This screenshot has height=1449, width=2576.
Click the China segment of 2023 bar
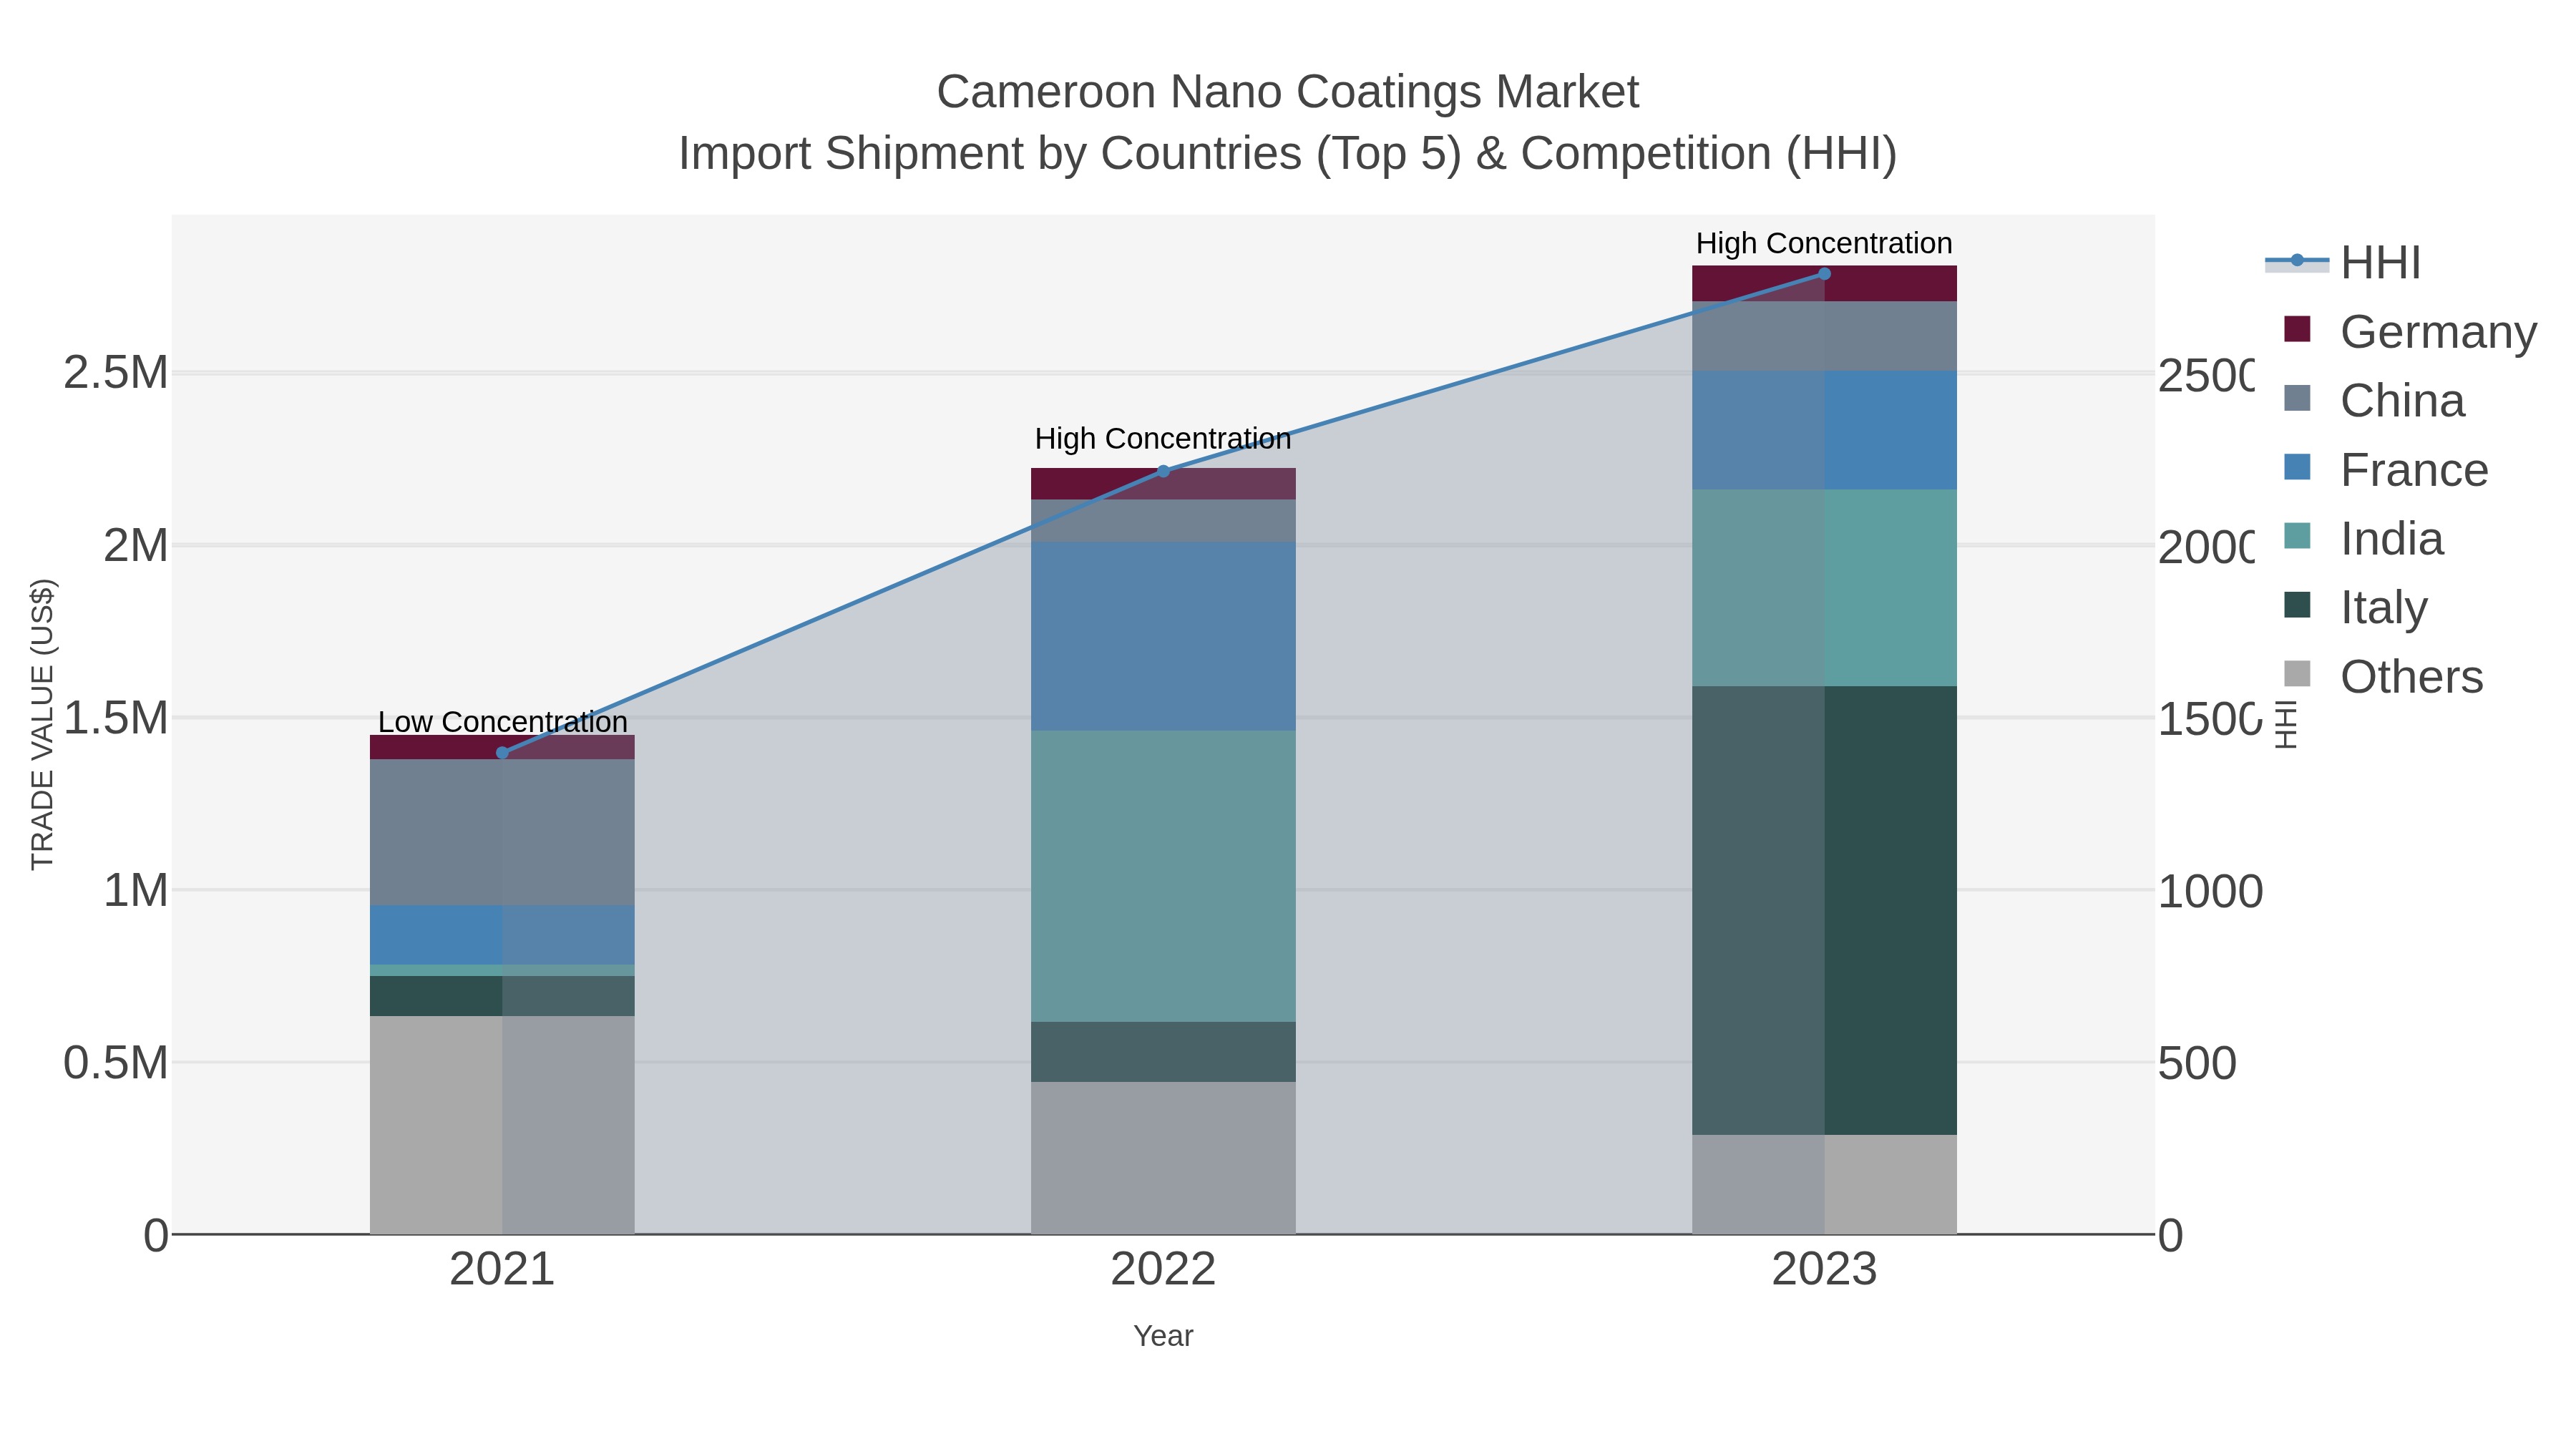pos(1824,337)
